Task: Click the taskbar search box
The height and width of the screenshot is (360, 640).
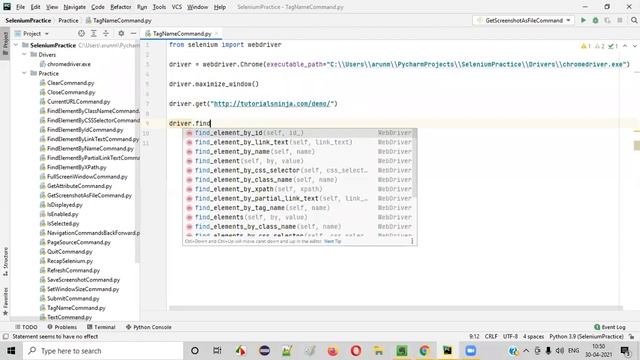Action: click(x=103, y=351)
